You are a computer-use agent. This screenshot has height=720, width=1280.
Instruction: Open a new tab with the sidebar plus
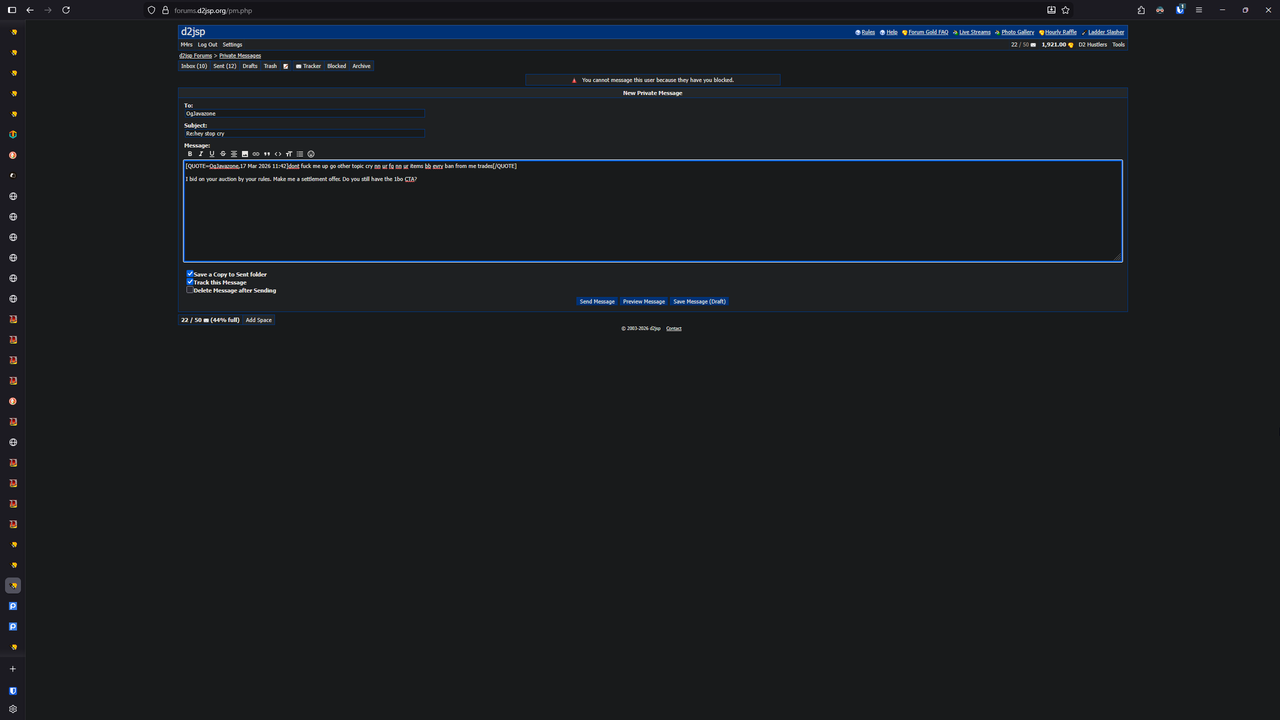point(13,669)
